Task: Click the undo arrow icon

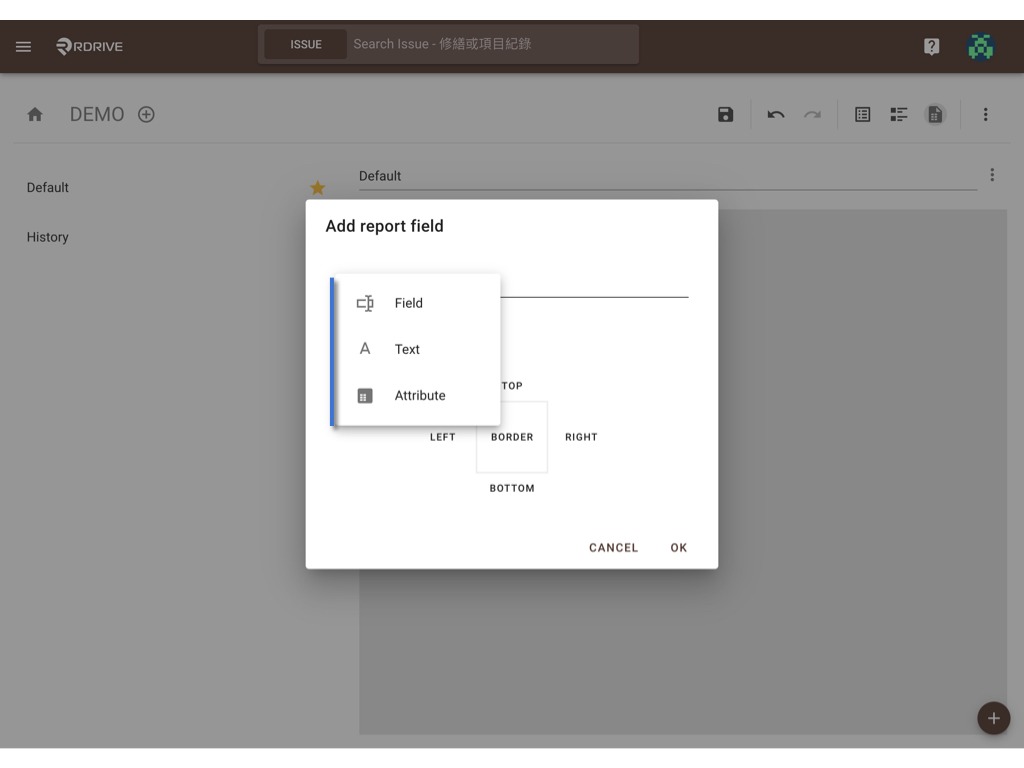Action: pos(776,115)
